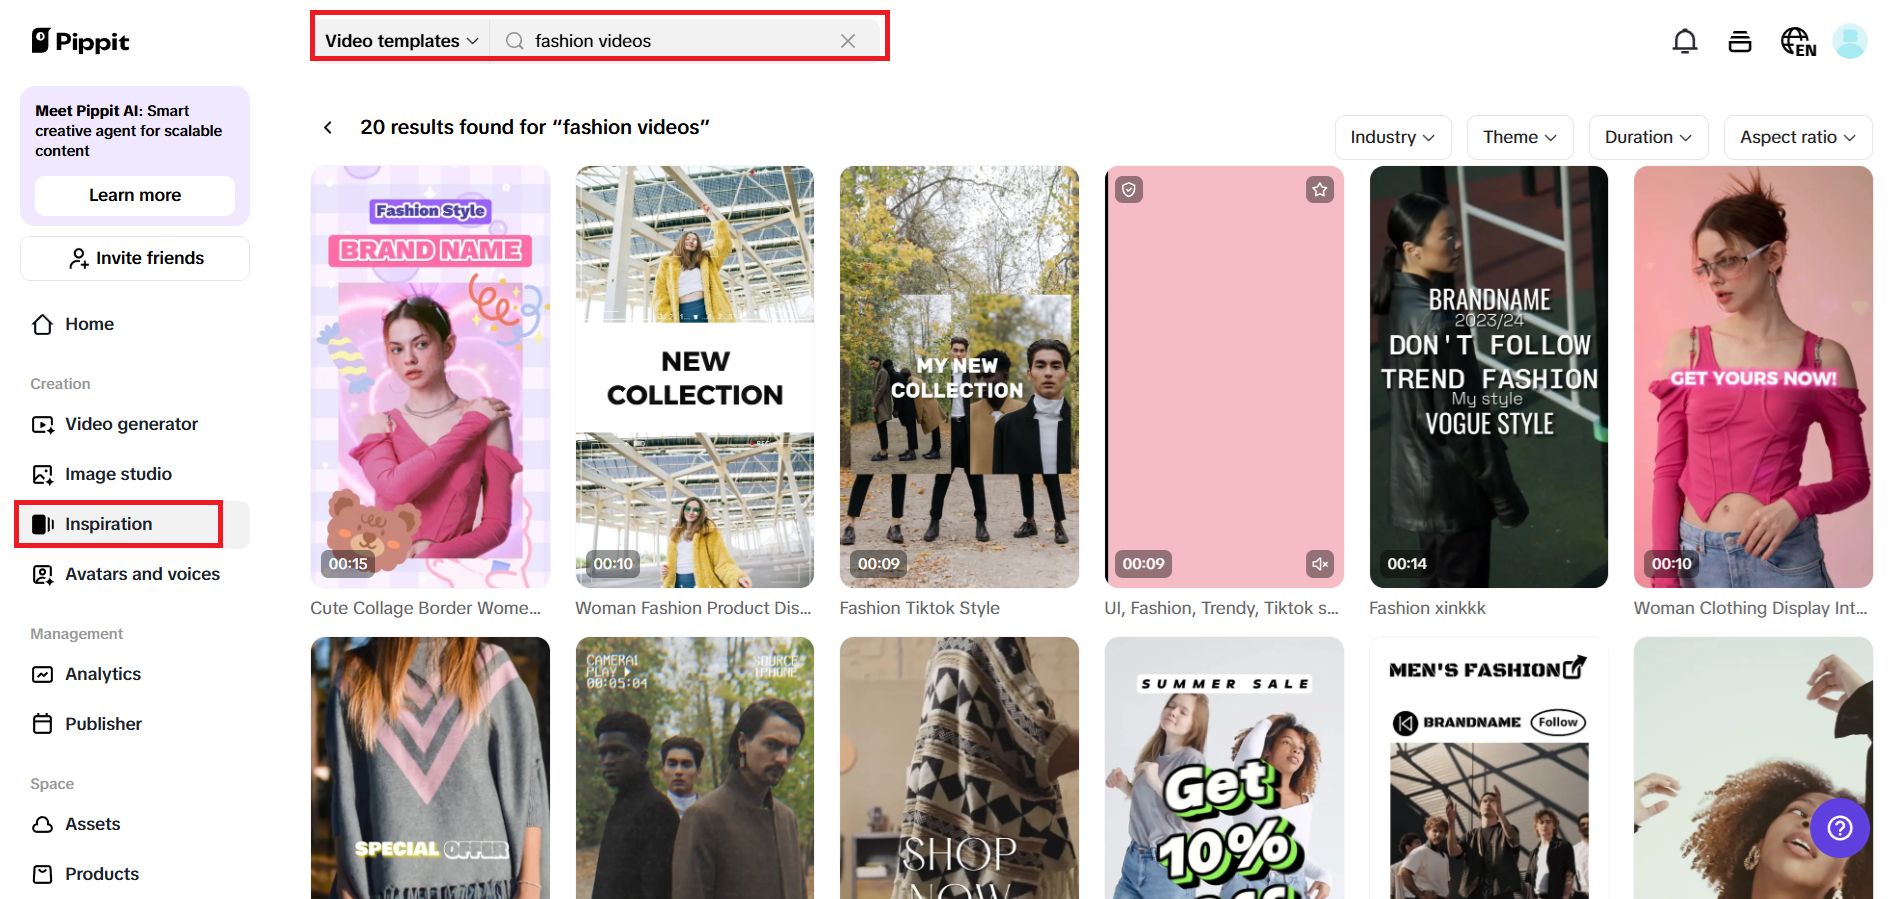Expand the Industry filter dropdown
Viewport: 1900px width, 899px height.
point(1392,137)
